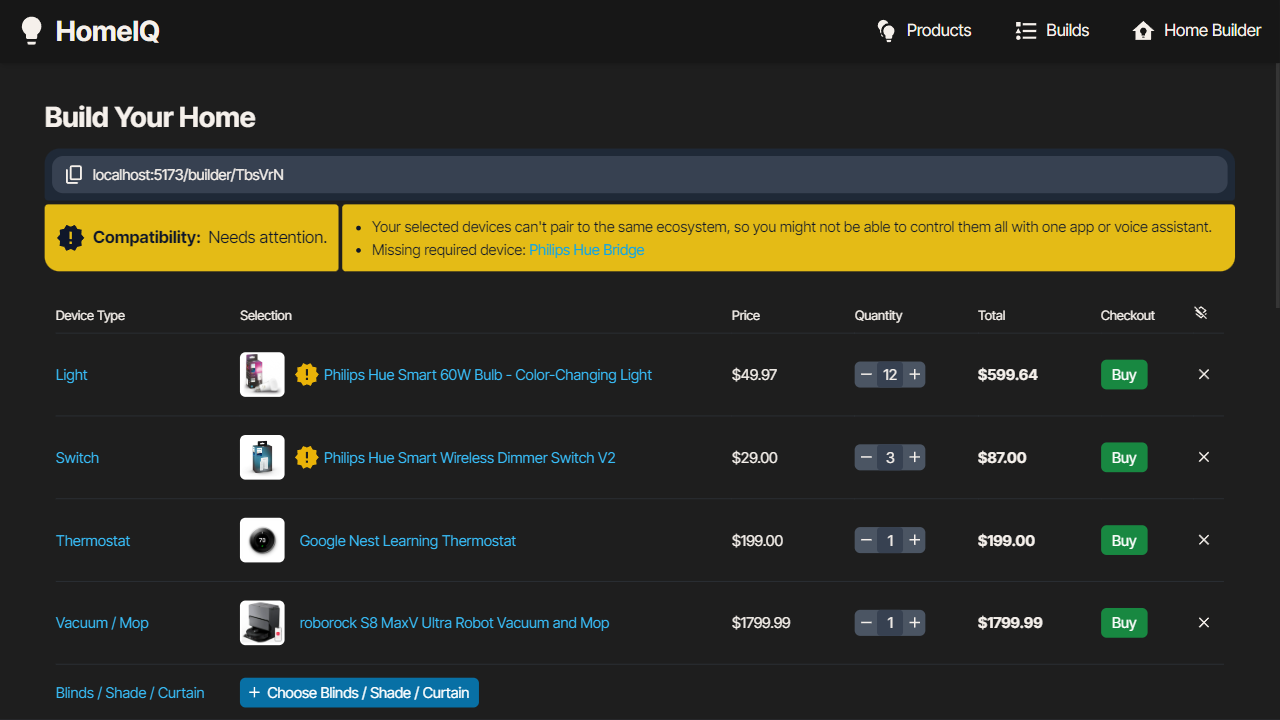Open the Philips Hue Bridge missing device link
1280x720 pixels.
coord(587,250)
